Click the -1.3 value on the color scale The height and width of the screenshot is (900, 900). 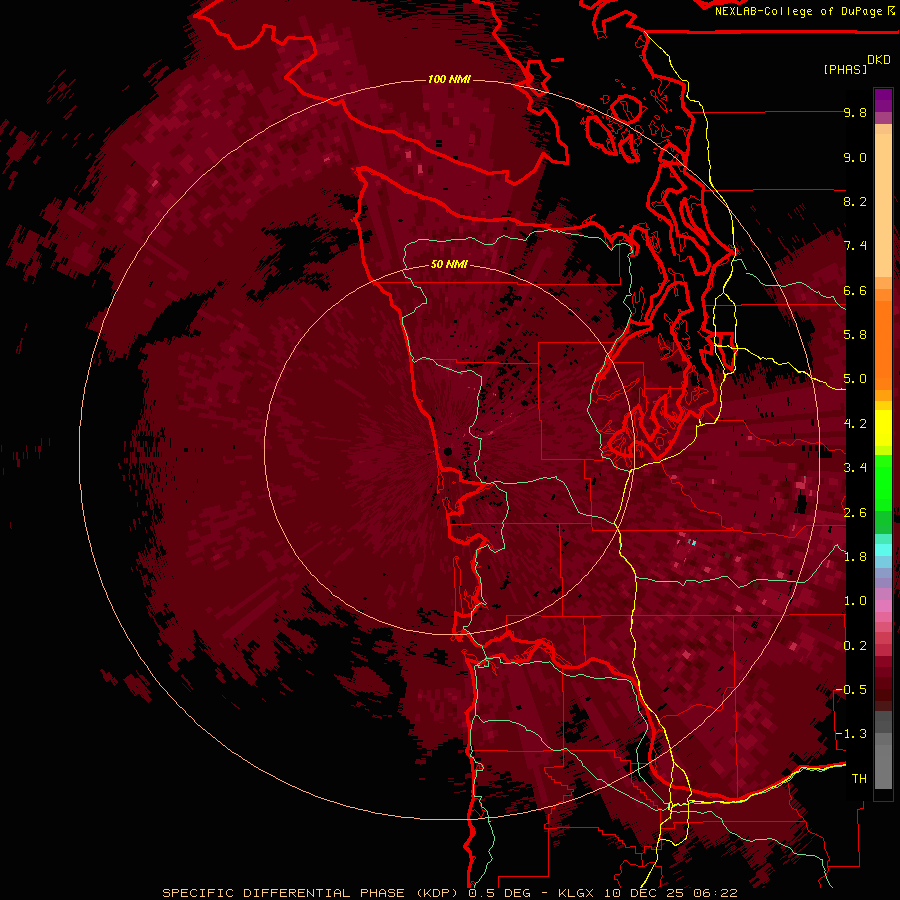coord(851,734)
